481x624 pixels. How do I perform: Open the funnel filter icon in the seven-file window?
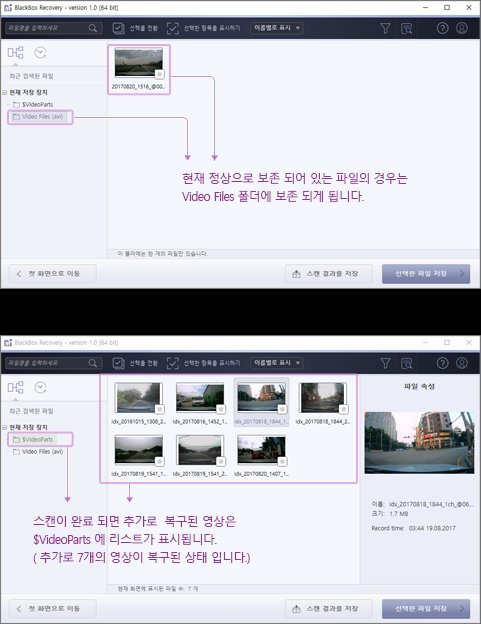pos(385,363)
